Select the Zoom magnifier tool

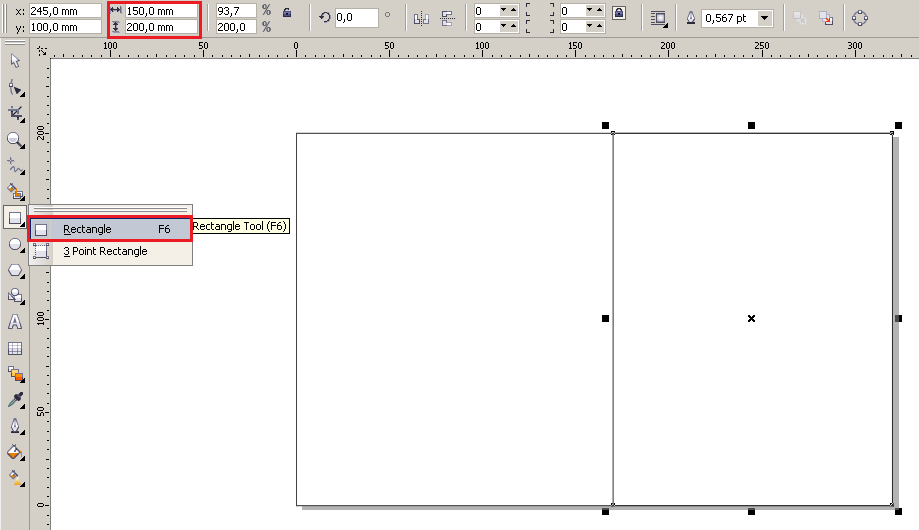tap(15, 140)
